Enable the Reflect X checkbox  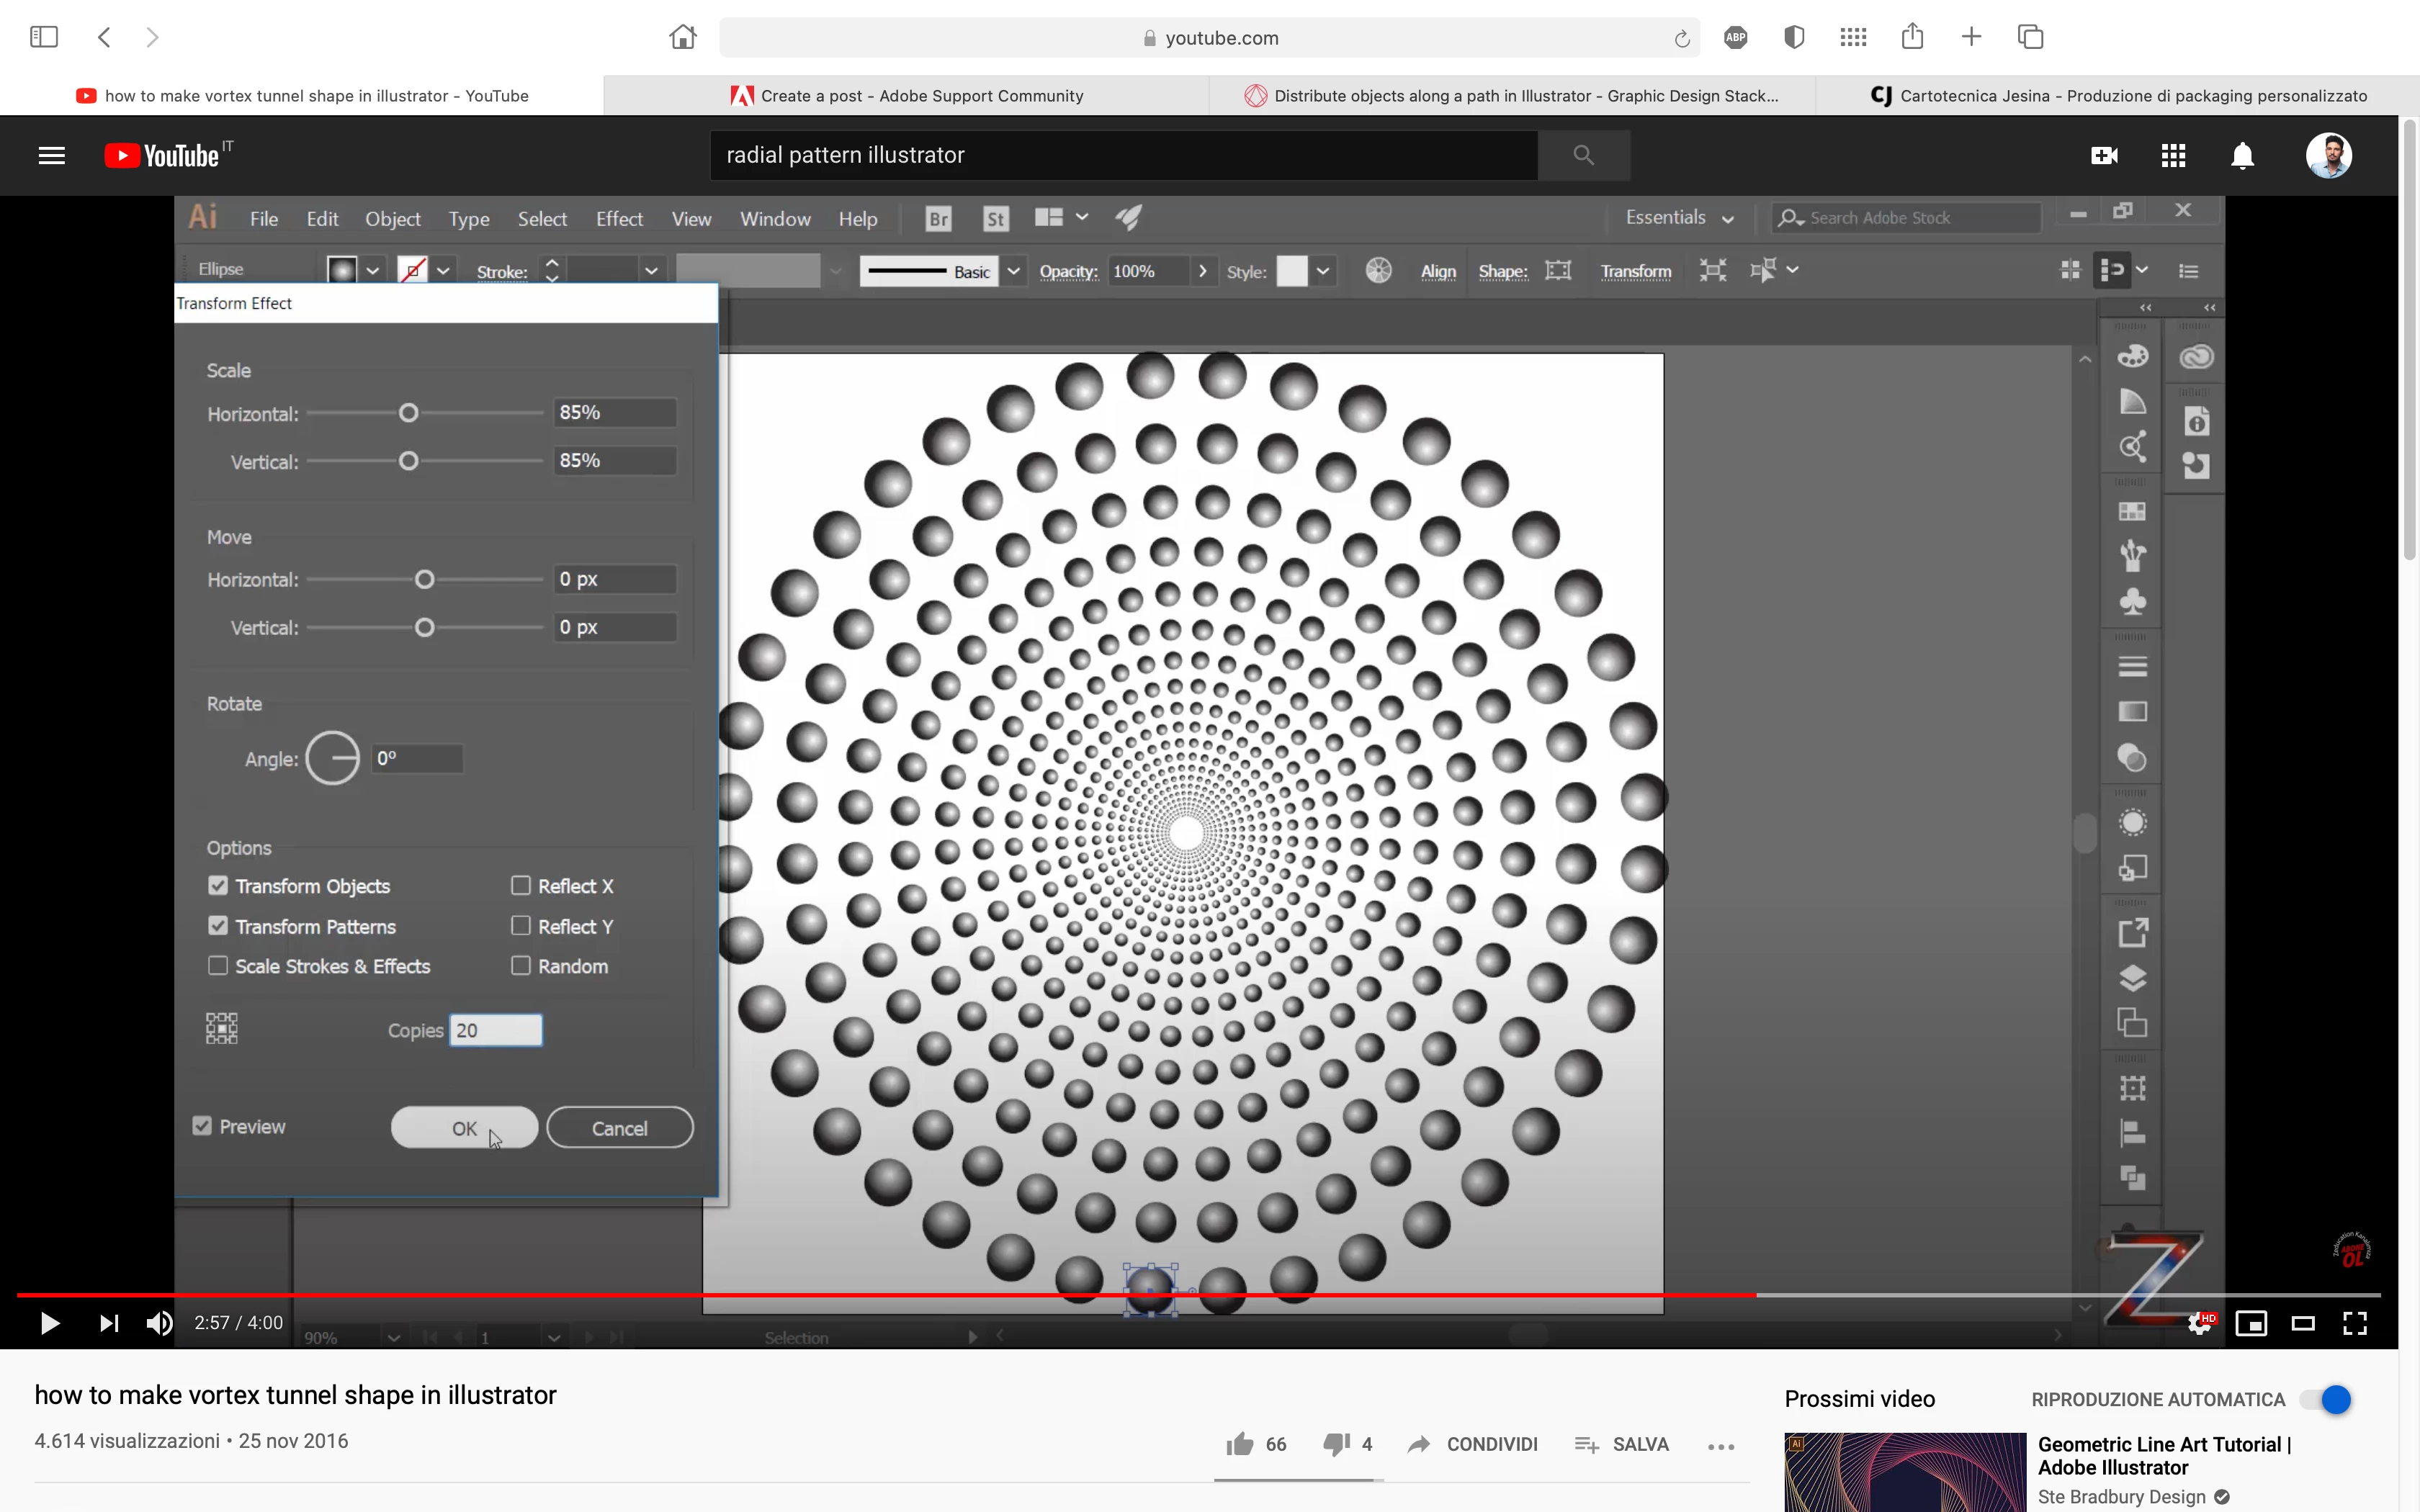pos(521,885)
